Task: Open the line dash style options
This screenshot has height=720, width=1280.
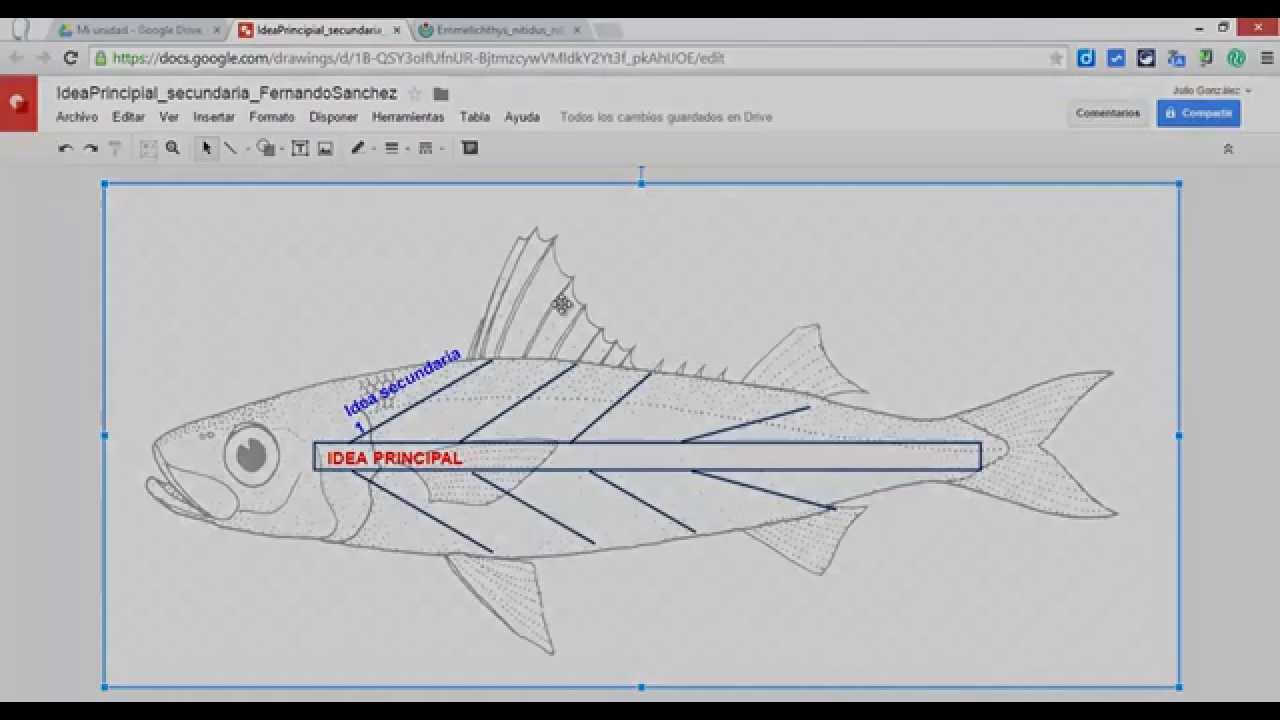Action: click(x=426, y=148)
